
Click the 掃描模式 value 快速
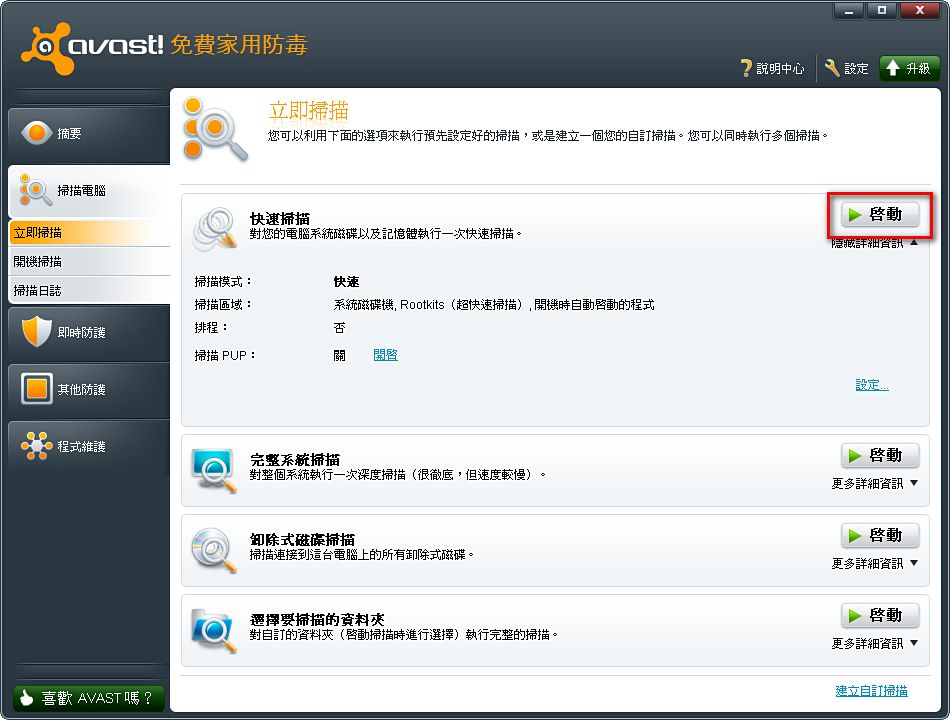point(346,282)
